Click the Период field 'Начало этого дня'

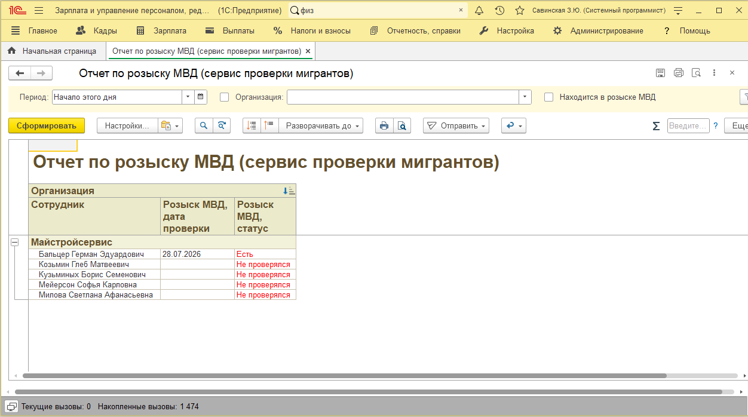tap(117, 97)
